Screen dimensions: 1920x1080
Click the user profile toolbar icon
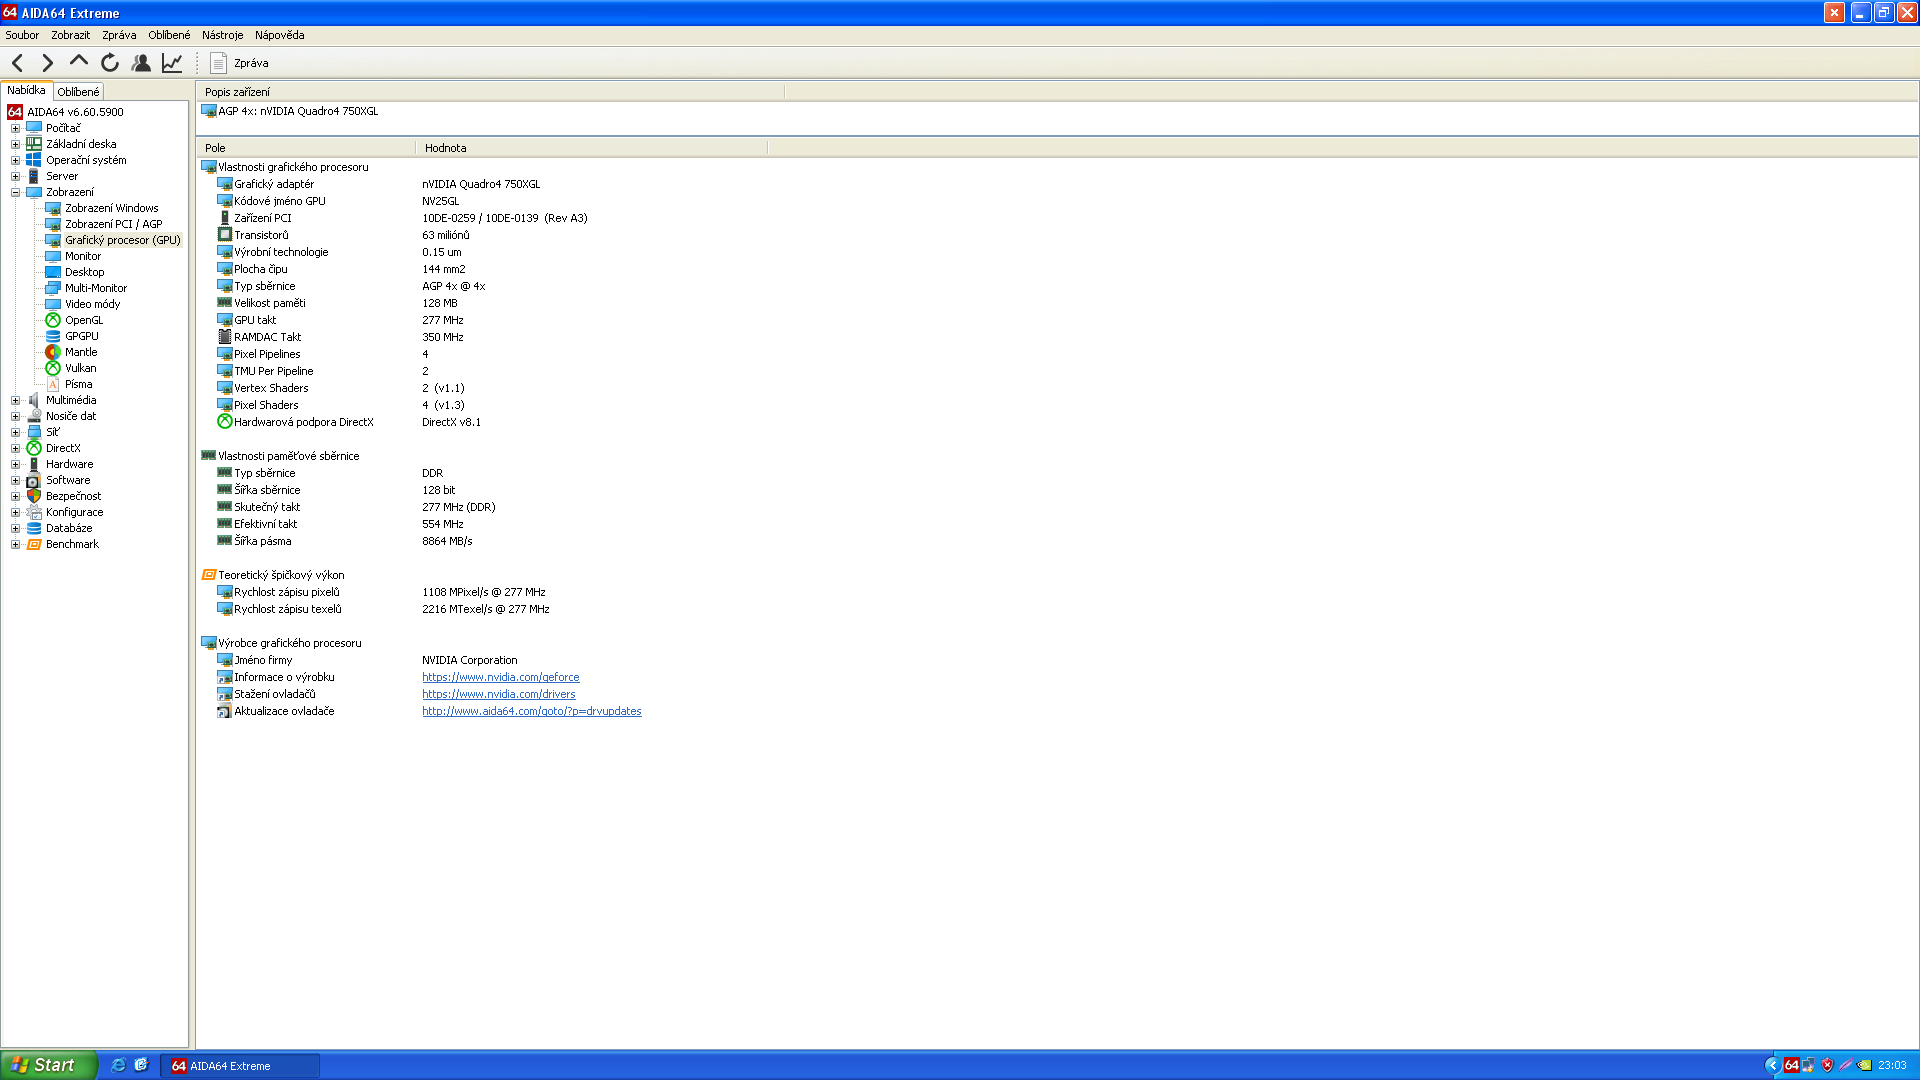(x=141, y=63)
